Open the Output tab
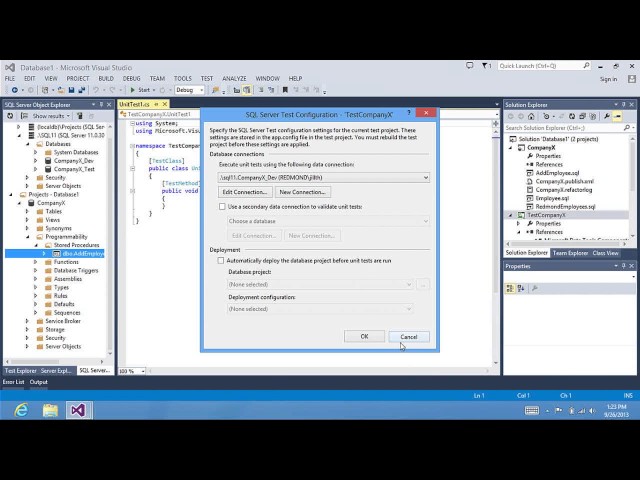Viewport: 640px width, 480px height. click(x=39, y=382)
